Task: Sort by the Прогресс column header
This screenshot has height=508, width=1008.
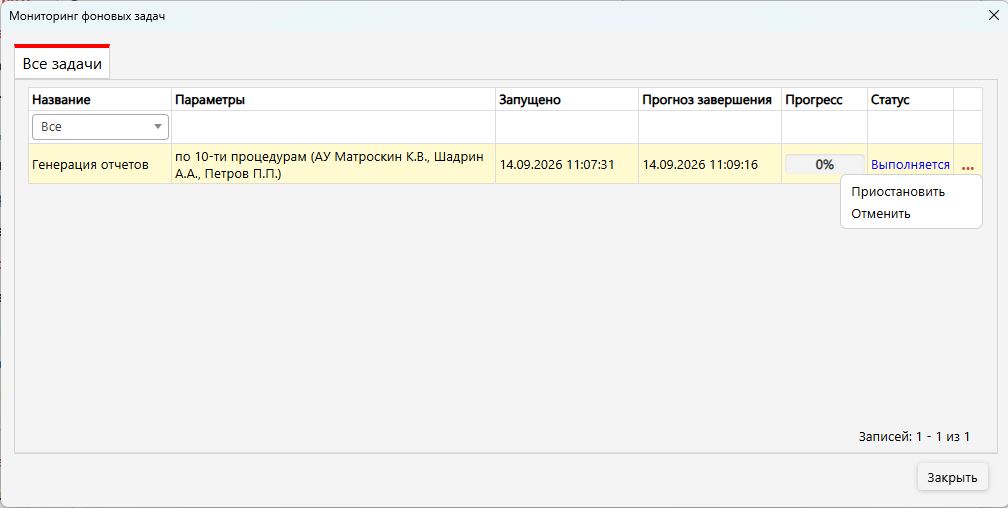Action: pos(824,100)
